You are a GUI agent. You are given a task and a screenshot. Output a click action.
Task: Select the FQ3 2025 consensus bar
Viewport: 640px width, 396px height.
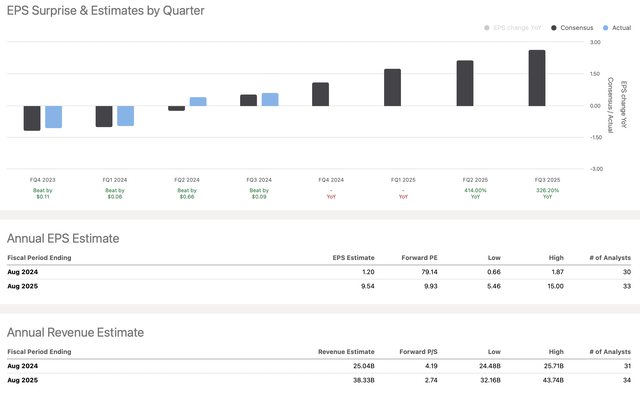point(537,78)
